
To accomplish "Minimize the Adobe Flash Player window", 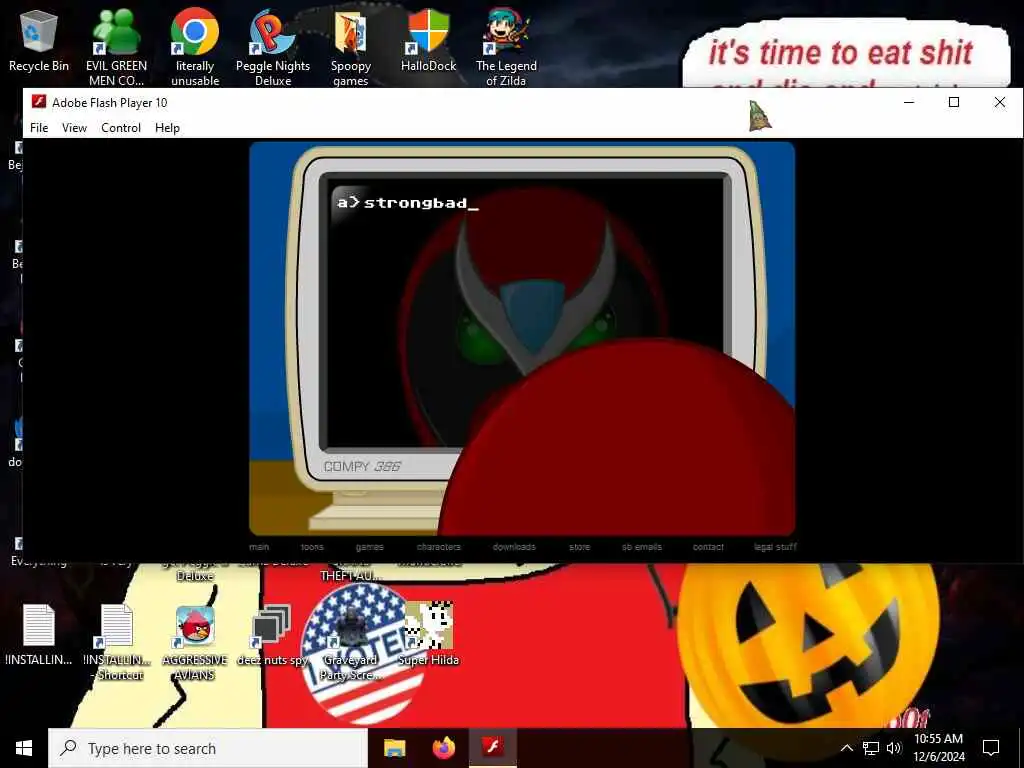I will coord(908,103).
